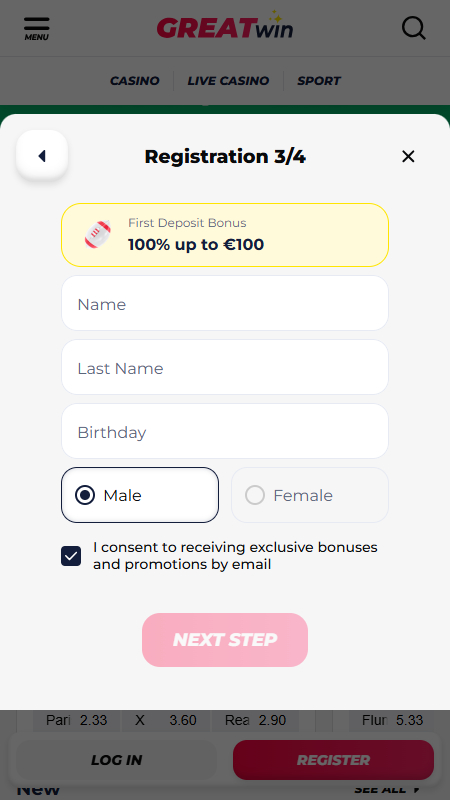The image size is (450, 800).
Task: Open the Birthday field
Action: pos(225,431)
